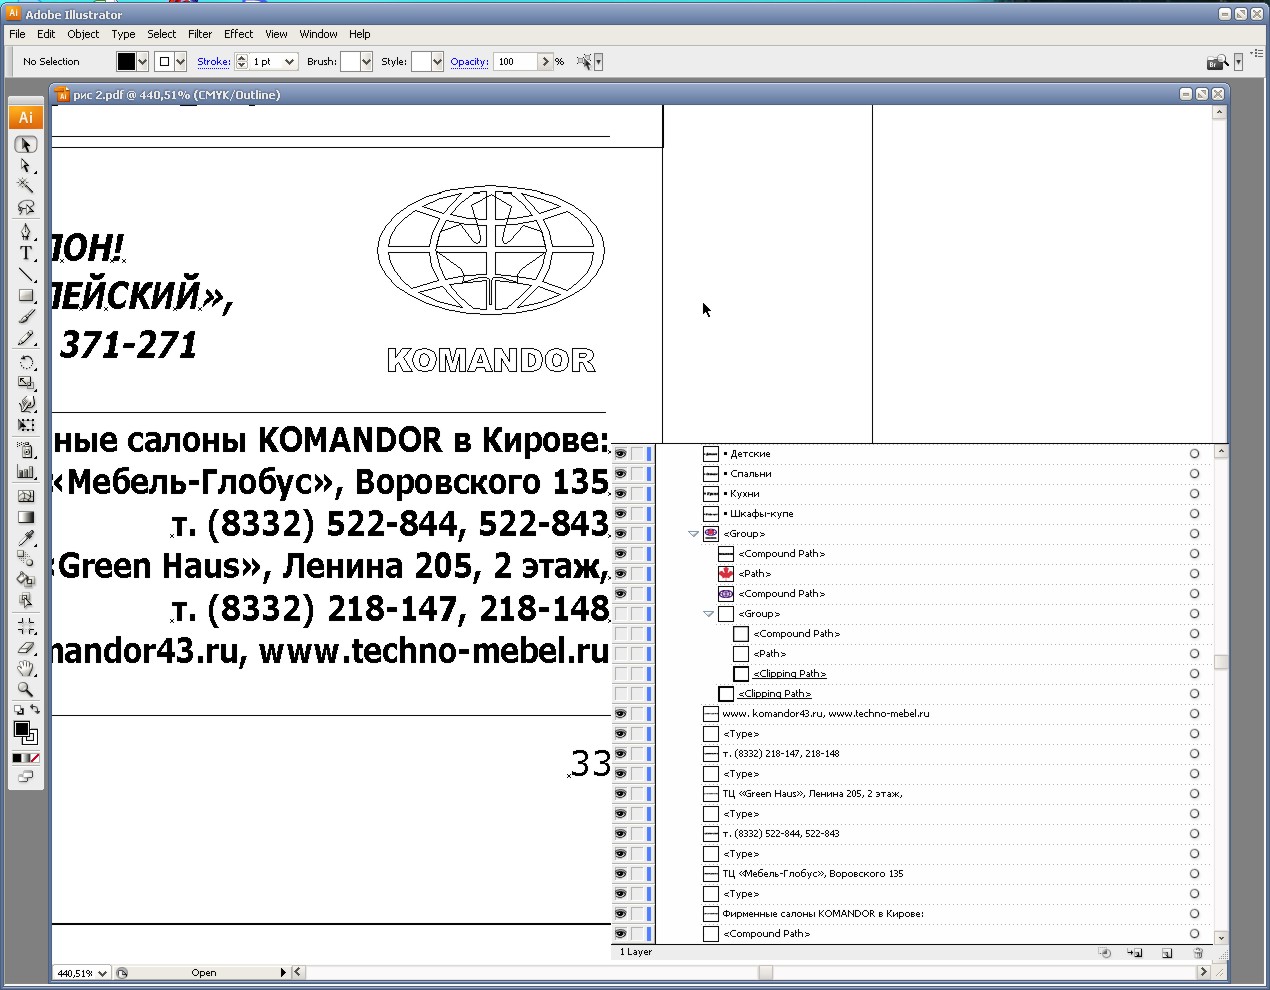This screenshot has width=1270, height=990.
Task: Select the Warp tool
Action: click(26, 404)
